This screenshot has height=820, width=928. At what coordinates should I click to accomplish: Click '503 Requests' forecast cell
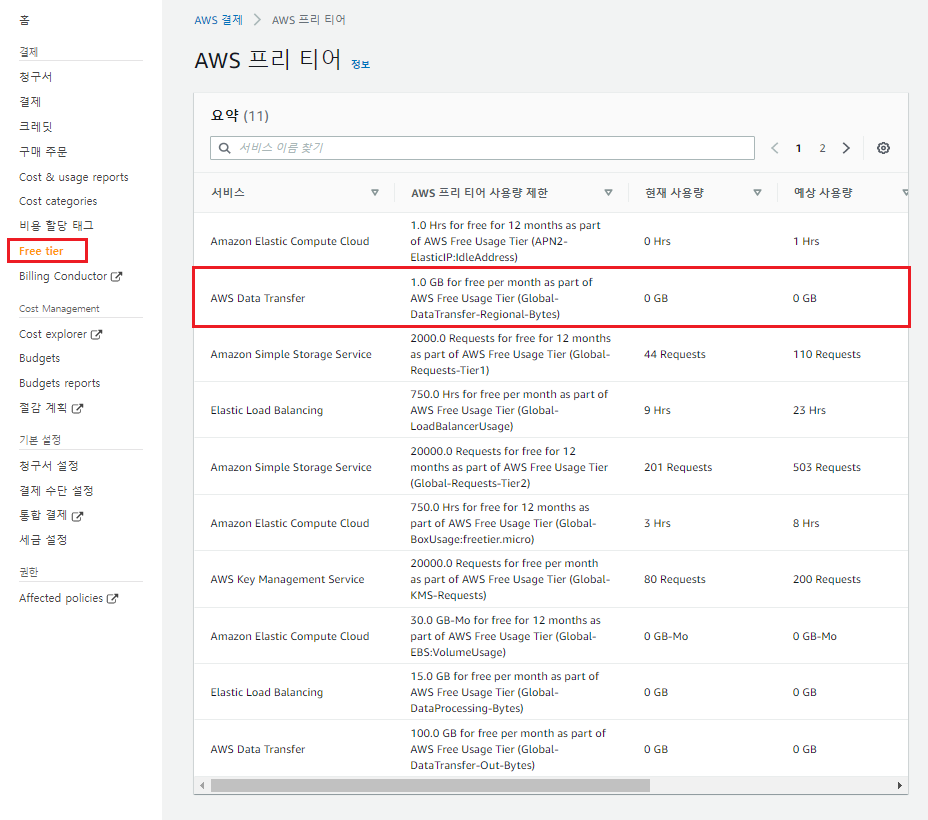click(x=827, y=467)
